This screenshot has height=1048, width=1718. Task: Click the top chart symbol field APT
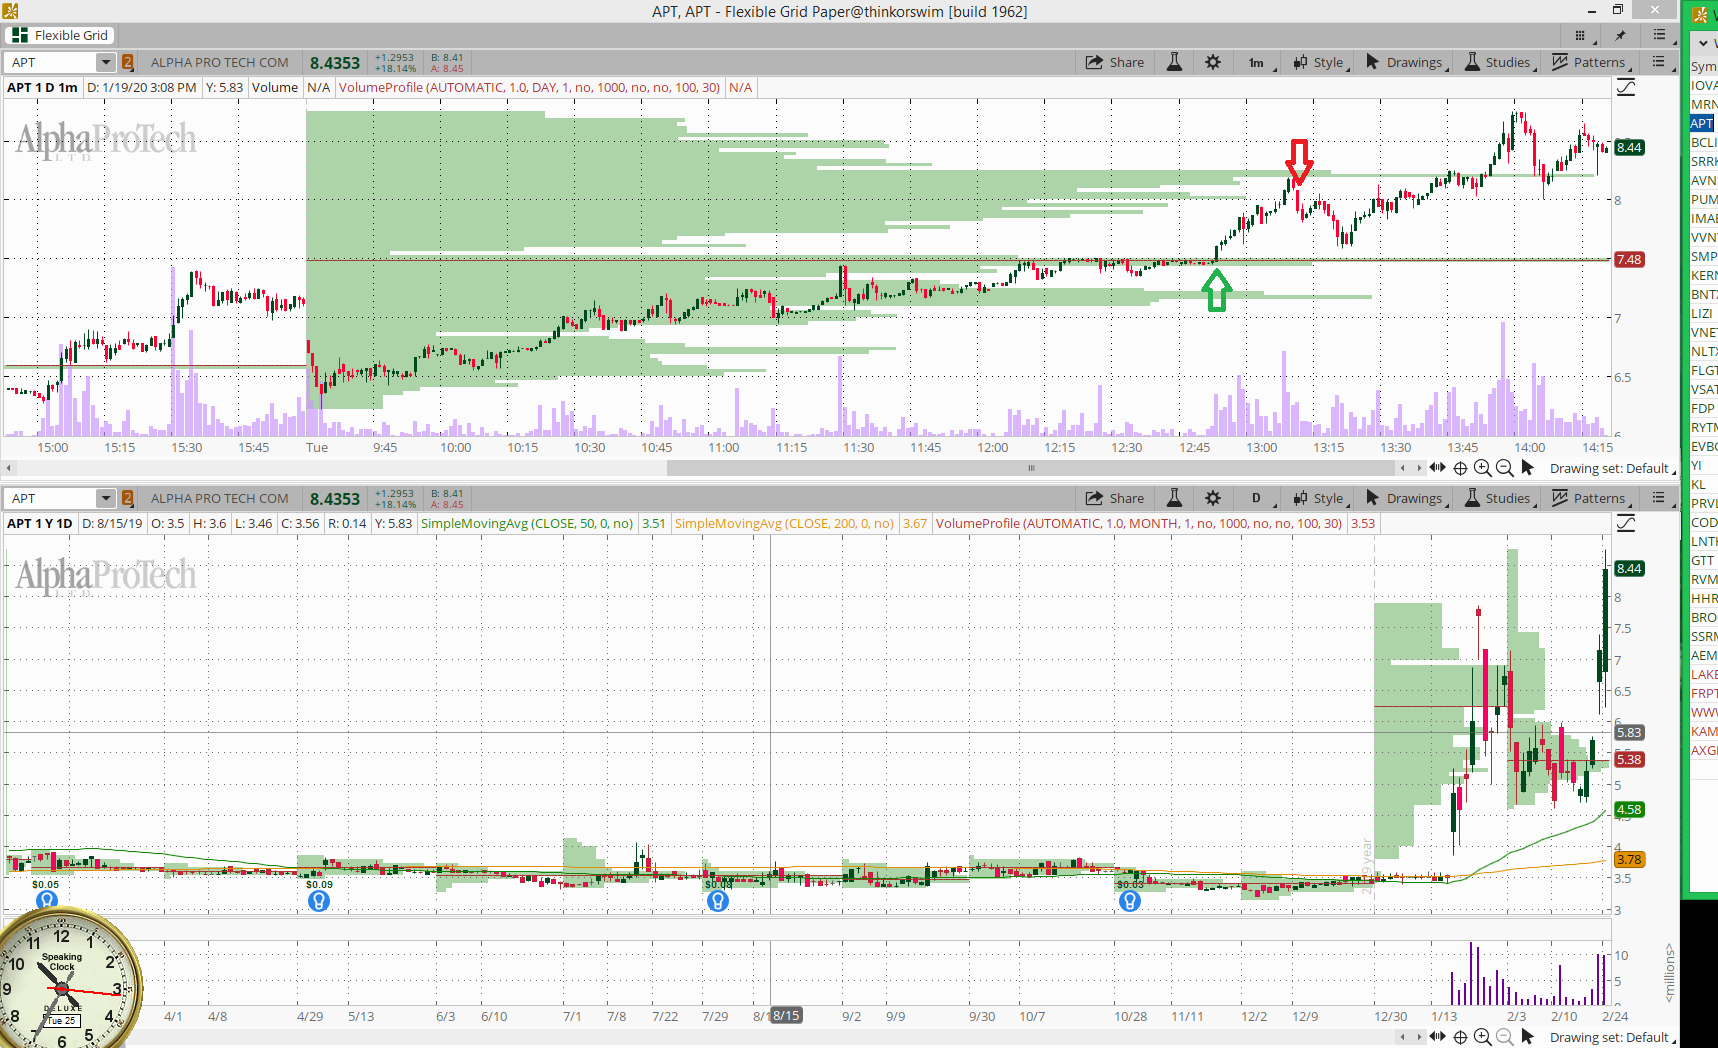(50, 62)
